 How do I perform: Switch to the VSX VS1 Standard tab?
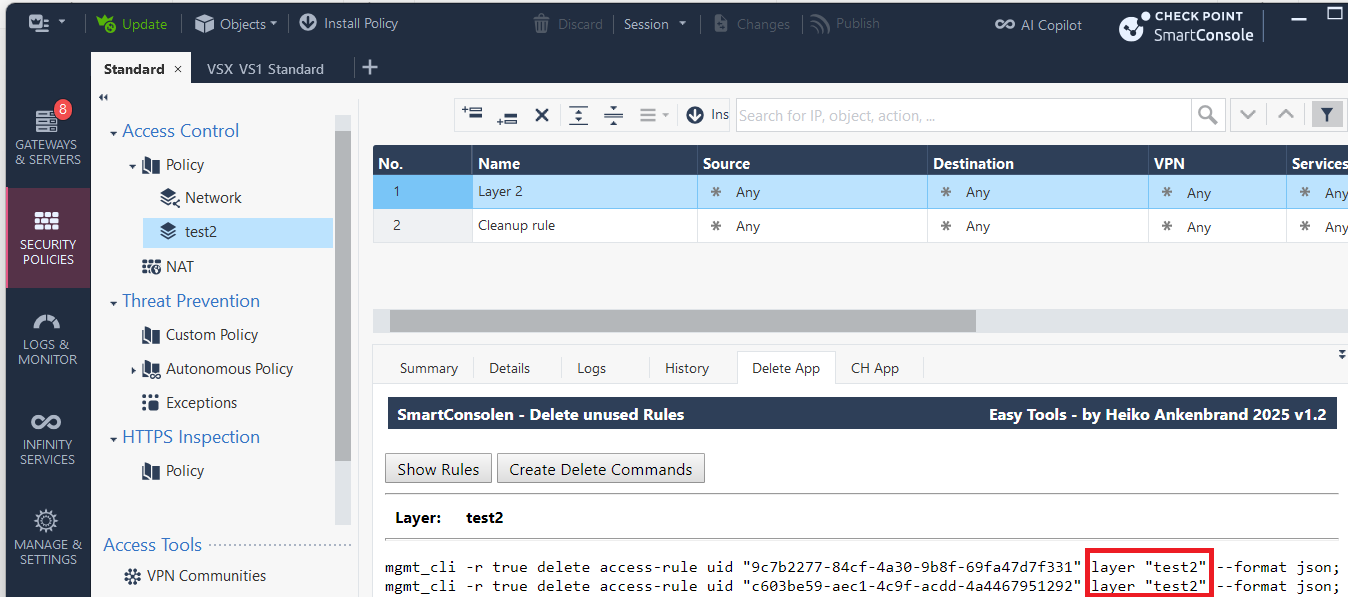[265, 69]
